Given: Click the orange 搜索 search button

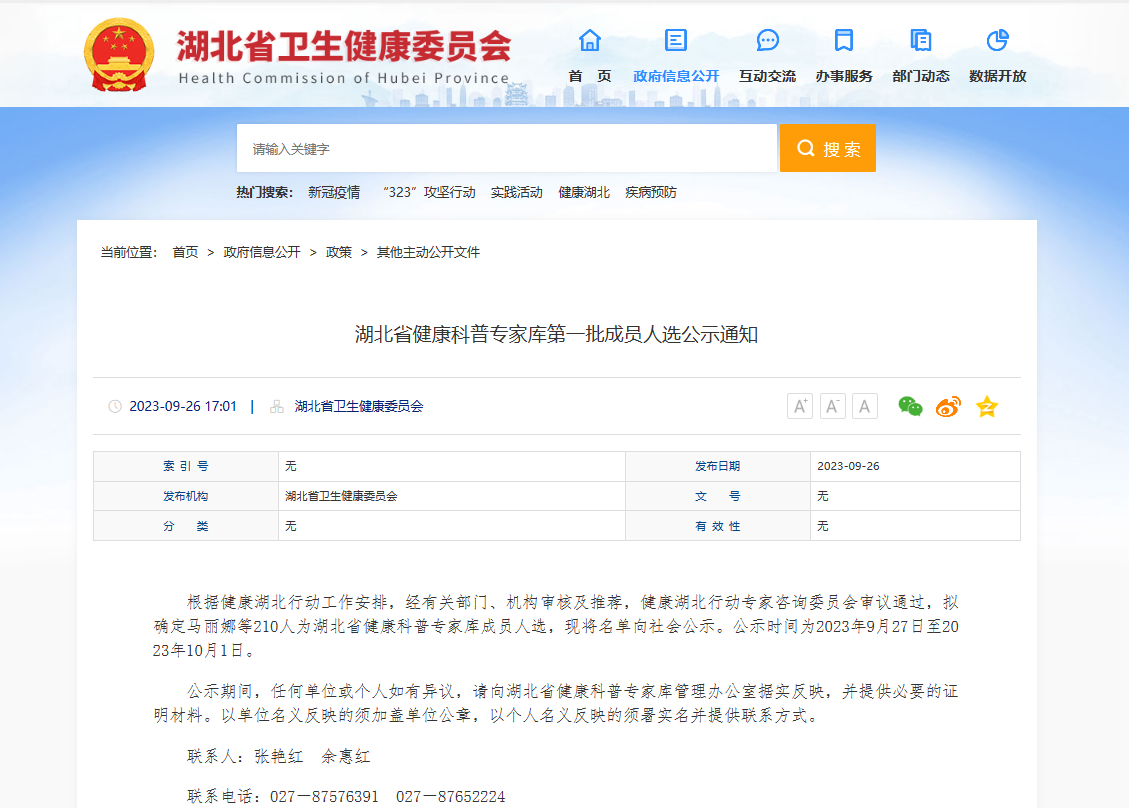Looking at the screenshot, I should [828, 148].
